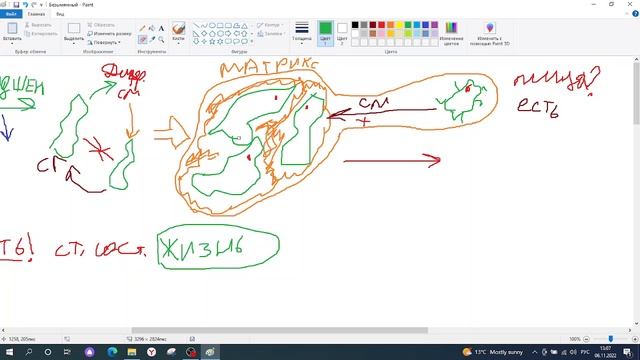
Task: Open Paint help question mark icon
Action: [635, 14]
